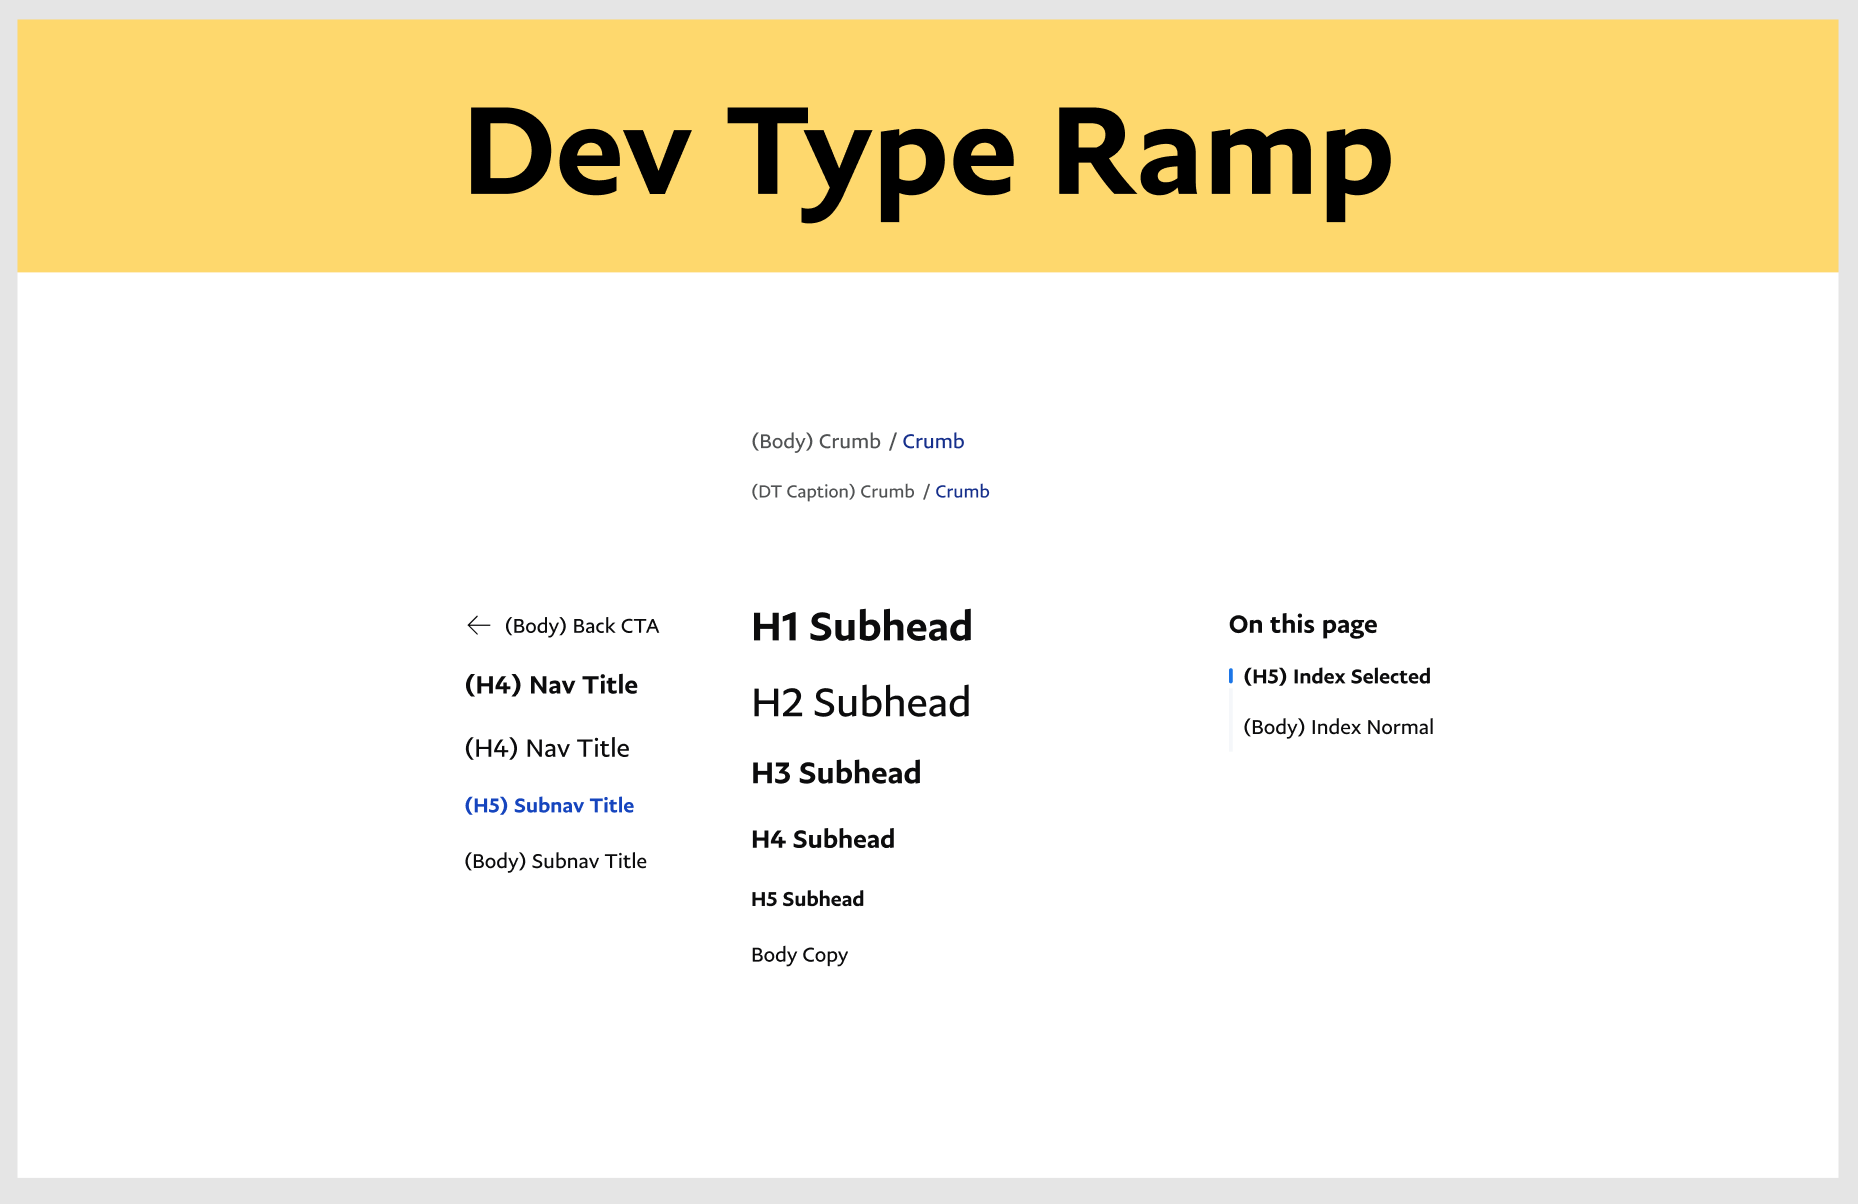This screenshot has width=1858, height=1204.
Task: Open the blue Crumb link in the DT Caption breadcrumb
Action: [962, 491]
